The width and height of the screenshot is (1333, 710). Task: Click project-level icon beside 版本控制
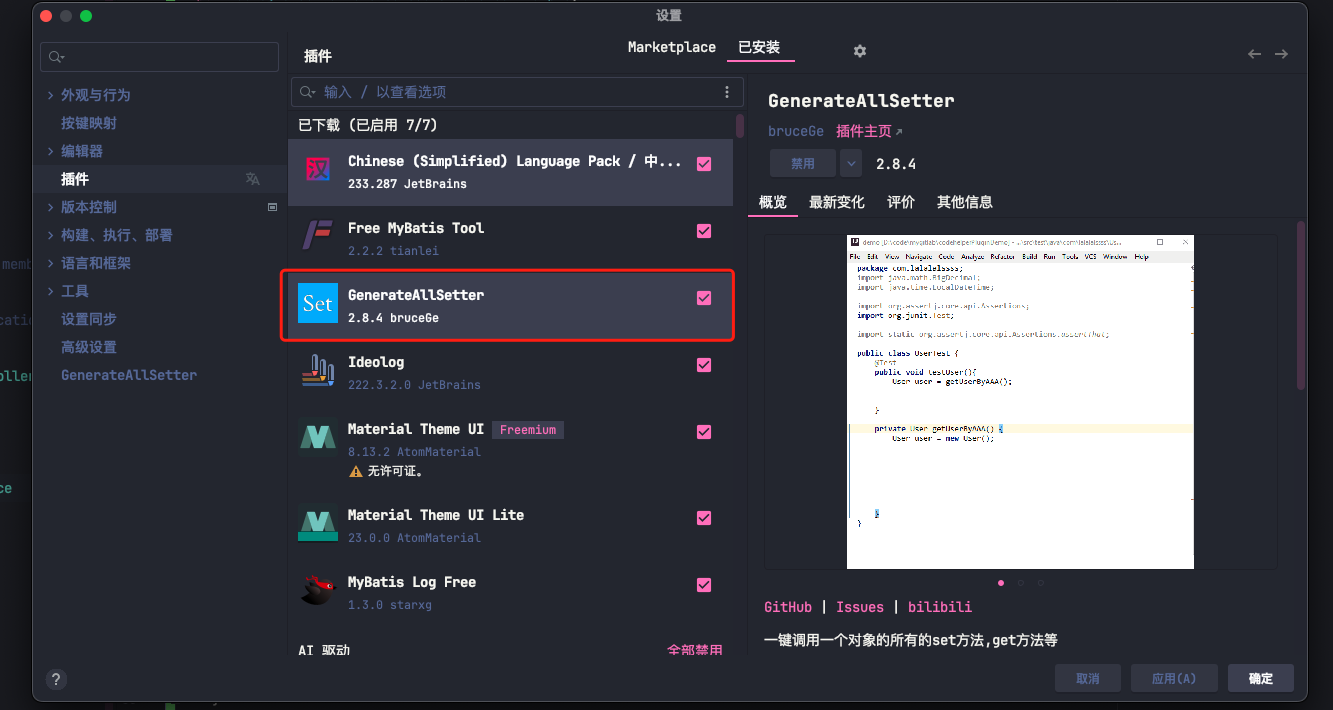tap(272, 207)
